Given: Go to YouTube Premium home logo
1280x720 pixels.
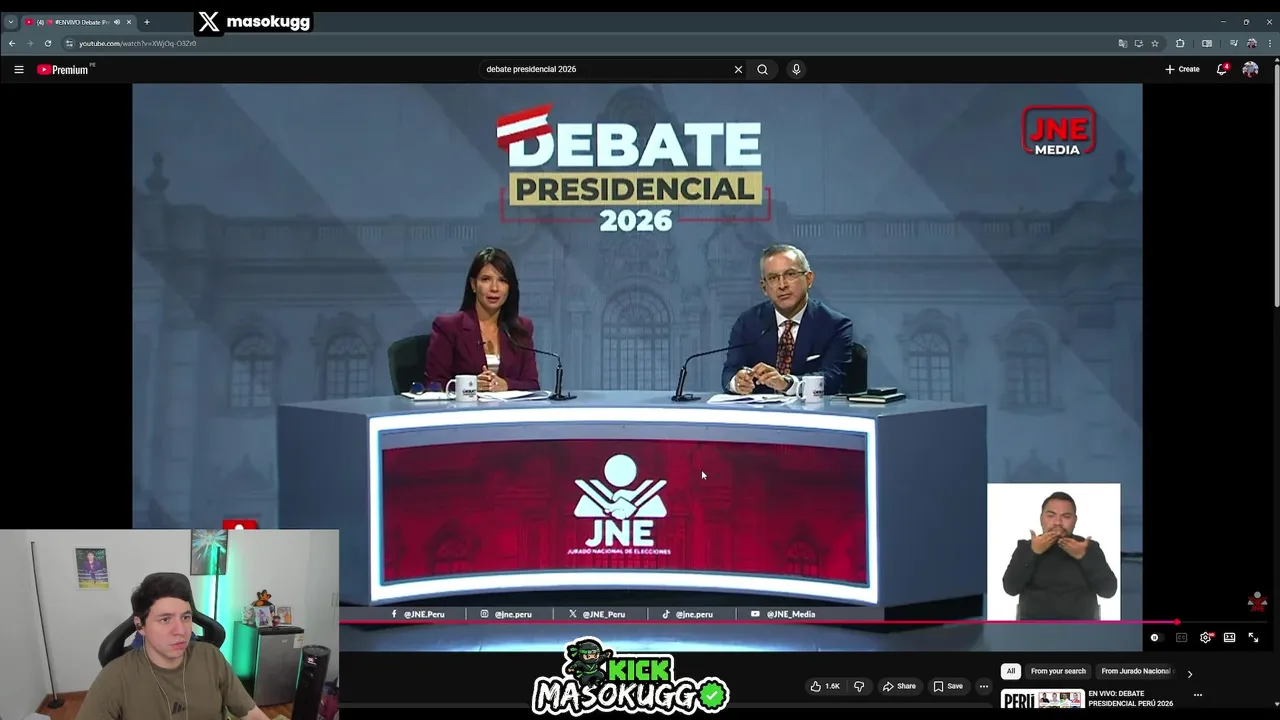Looking at the screenshot, I should [x=65, y=69].
